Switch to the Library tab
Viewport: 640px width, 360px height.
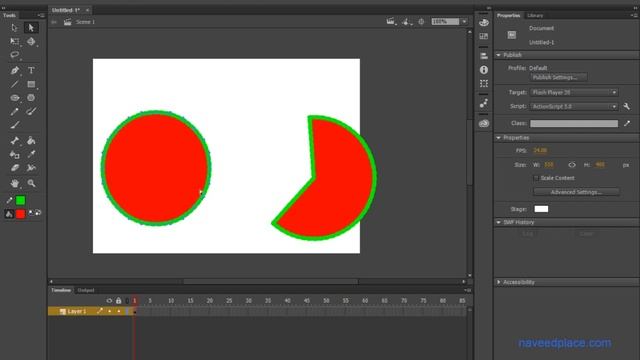tap(535, 16)
